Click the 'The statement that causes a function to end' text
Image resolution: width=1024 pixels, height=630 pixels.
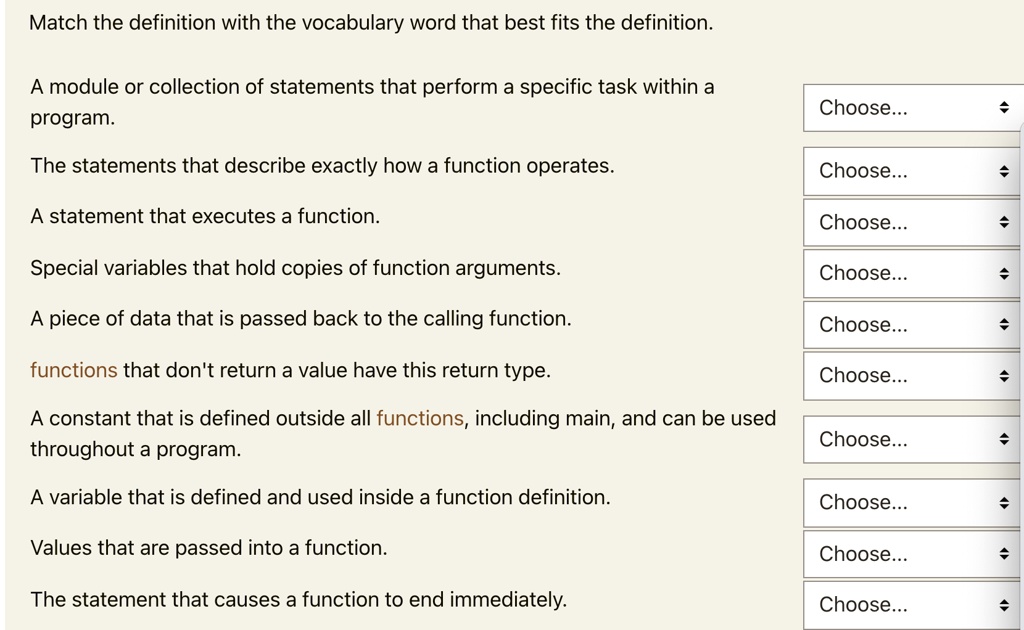298,600
